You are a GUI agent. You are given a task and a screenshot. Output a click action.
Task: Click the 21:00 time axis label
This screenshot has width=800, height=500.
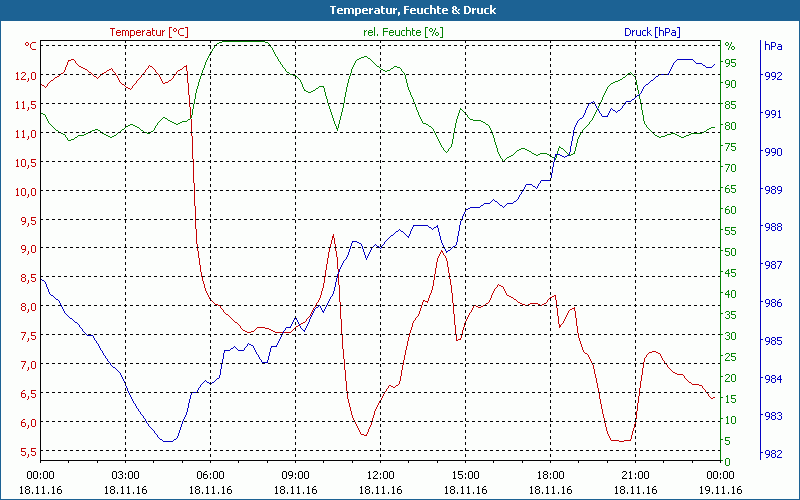click(x=635, y=475)
